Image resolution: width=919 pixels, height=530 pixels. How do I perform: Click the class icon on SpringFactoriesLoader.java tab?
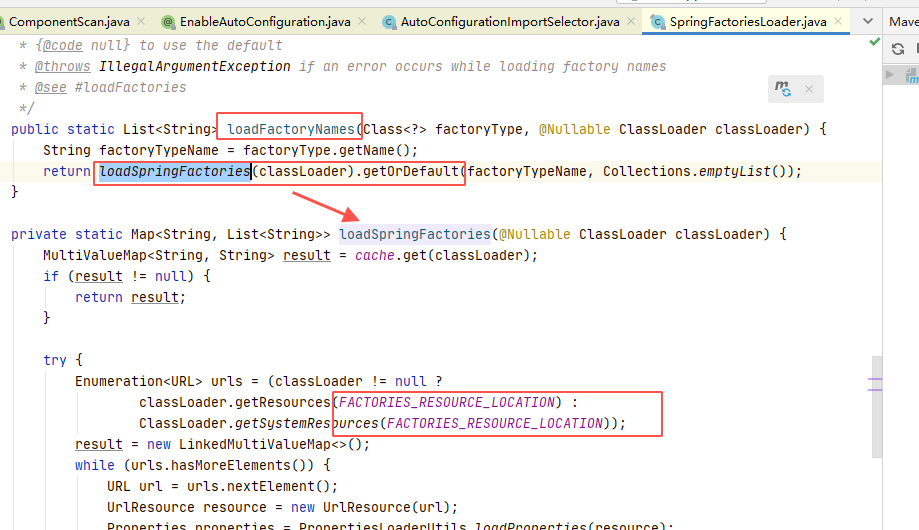[658, 22]
